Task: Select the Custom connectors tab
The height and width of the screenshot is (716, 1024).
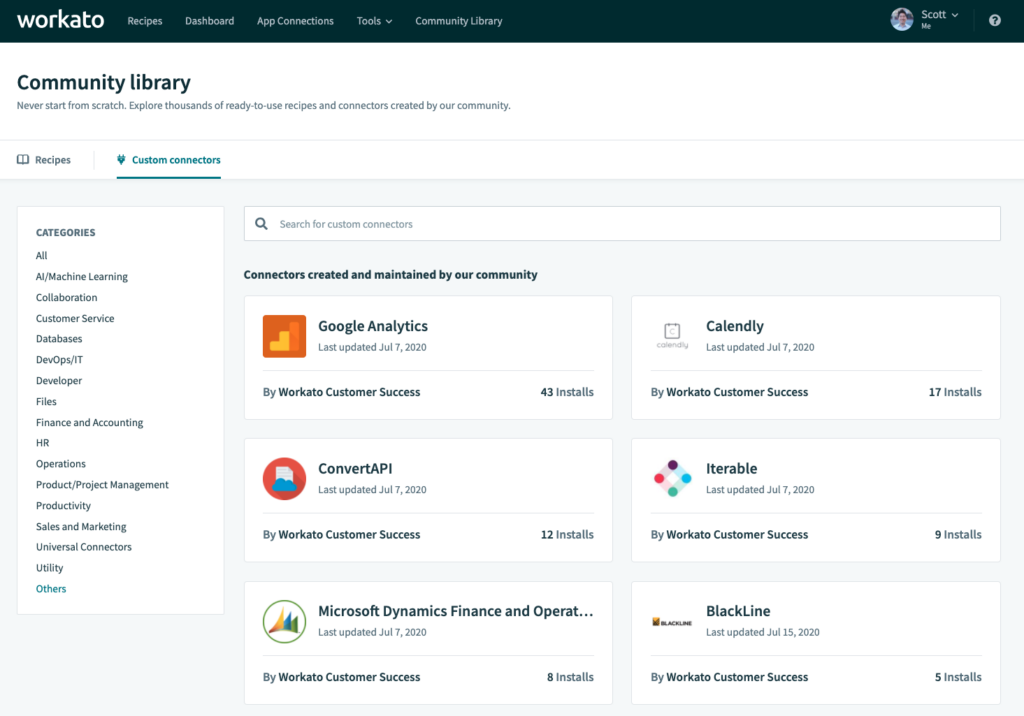Action: tap(168, 159)
